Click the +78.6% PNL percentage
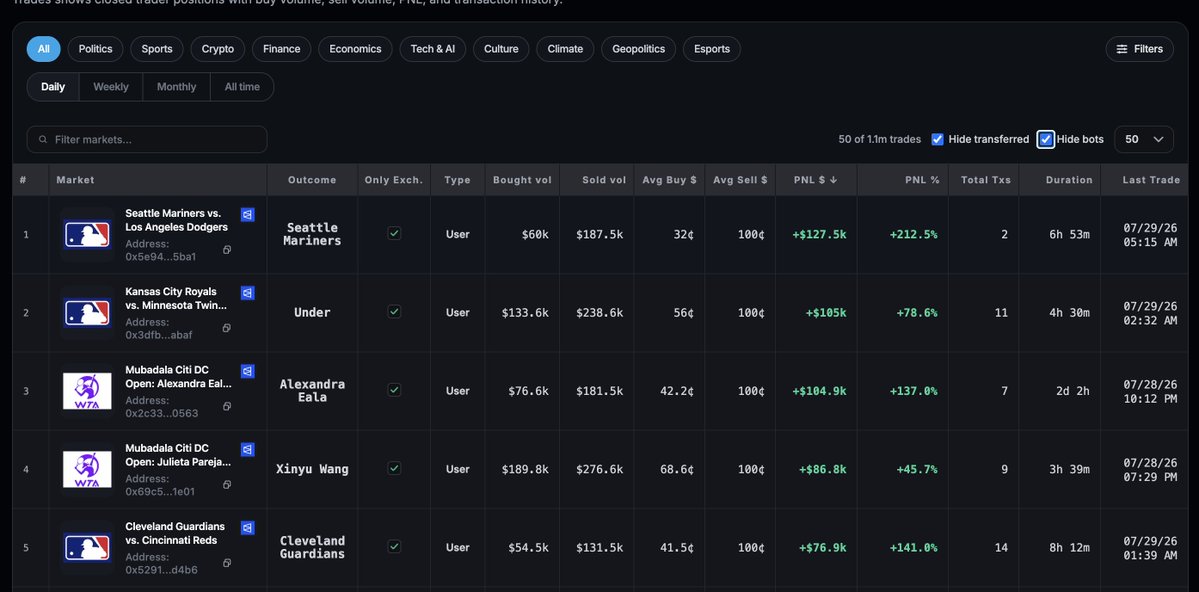The height and width of the screenshot is (592, 1199). tap(917, 313)
